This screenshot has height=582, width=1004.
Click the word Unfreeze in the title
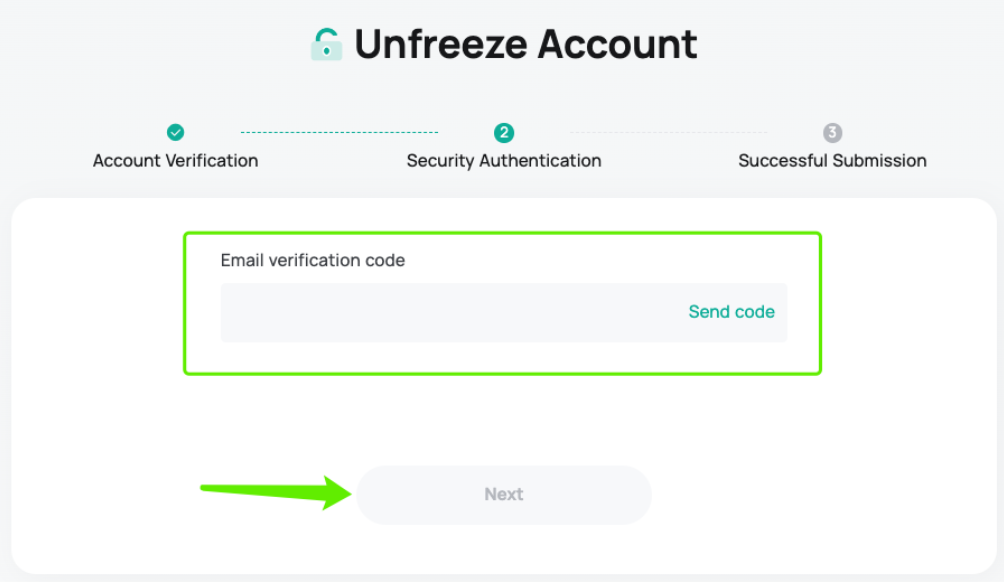click(441, 44)
